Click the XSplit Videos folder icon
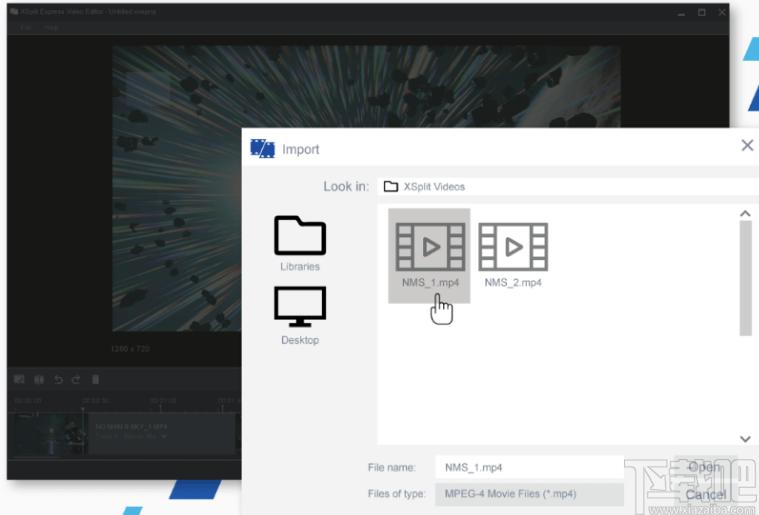Screen dimensions: 759x515 pyautogui.click(x=391, y=187)
